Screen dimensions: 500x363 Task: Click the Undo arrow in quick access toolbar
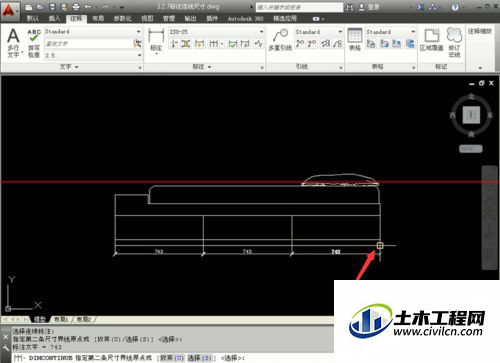click(x=88, y=7)
